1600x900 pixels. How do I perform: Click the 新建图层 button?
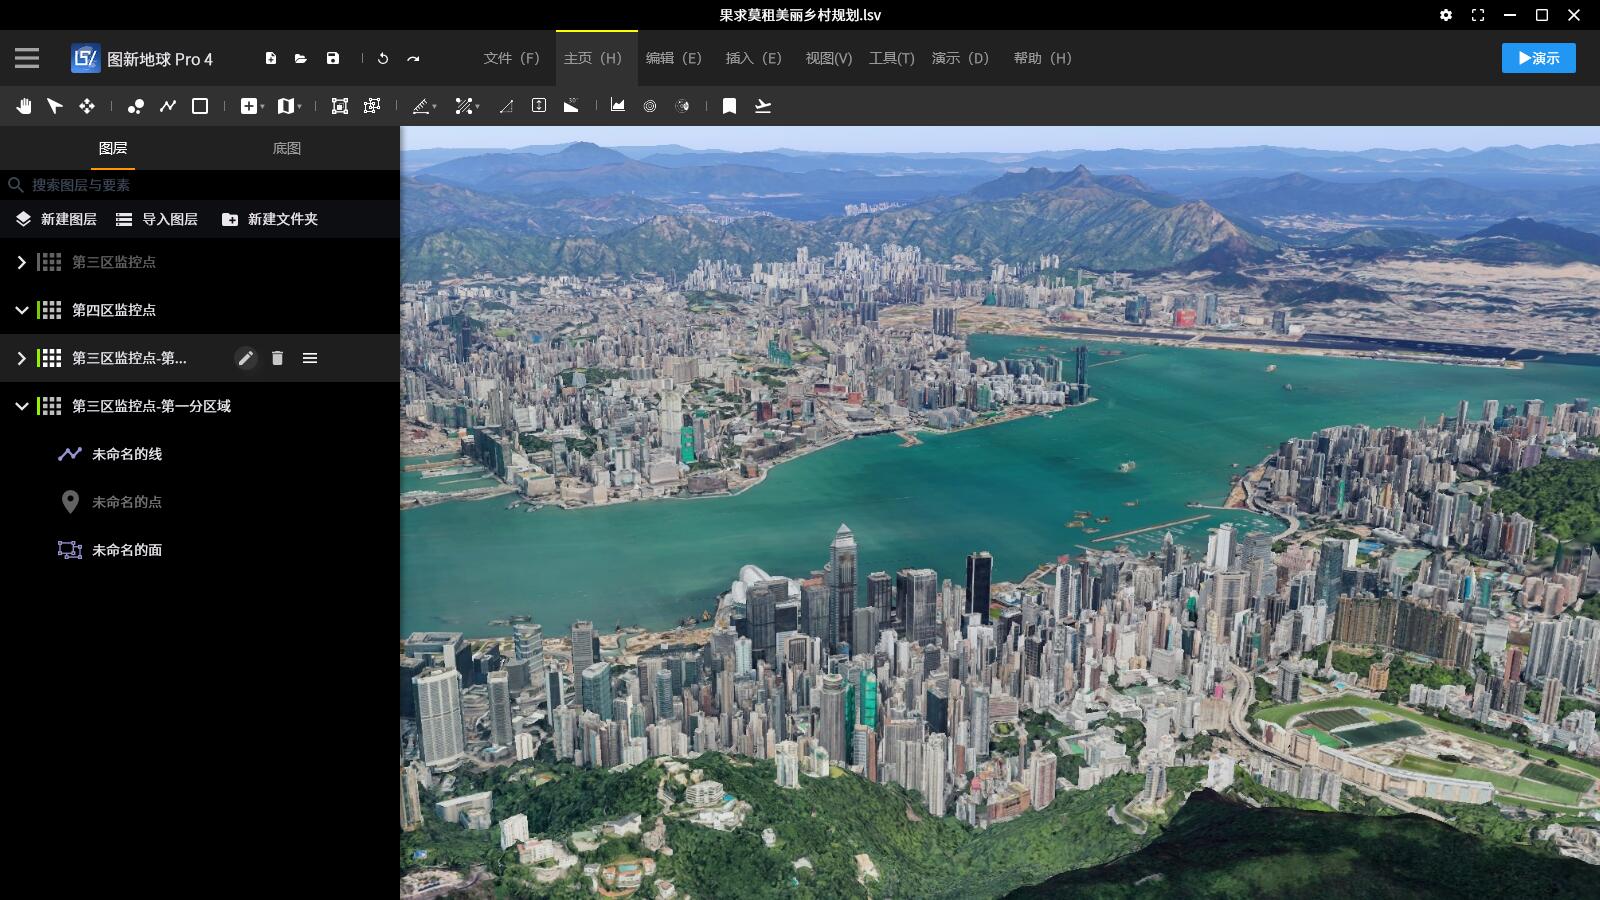pyautogui.click(x=56, y=219)
